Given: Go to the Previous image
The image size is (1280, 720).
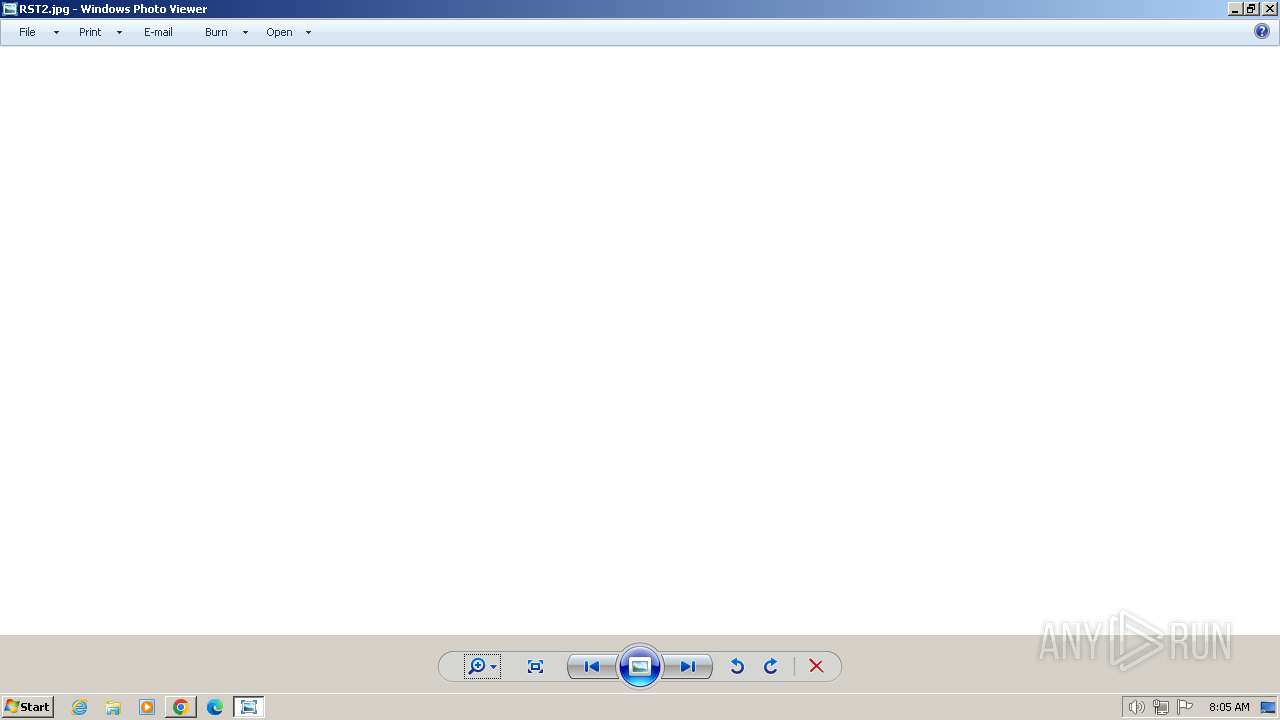Looking at the screenshot, I should click(x=592, y=666).
